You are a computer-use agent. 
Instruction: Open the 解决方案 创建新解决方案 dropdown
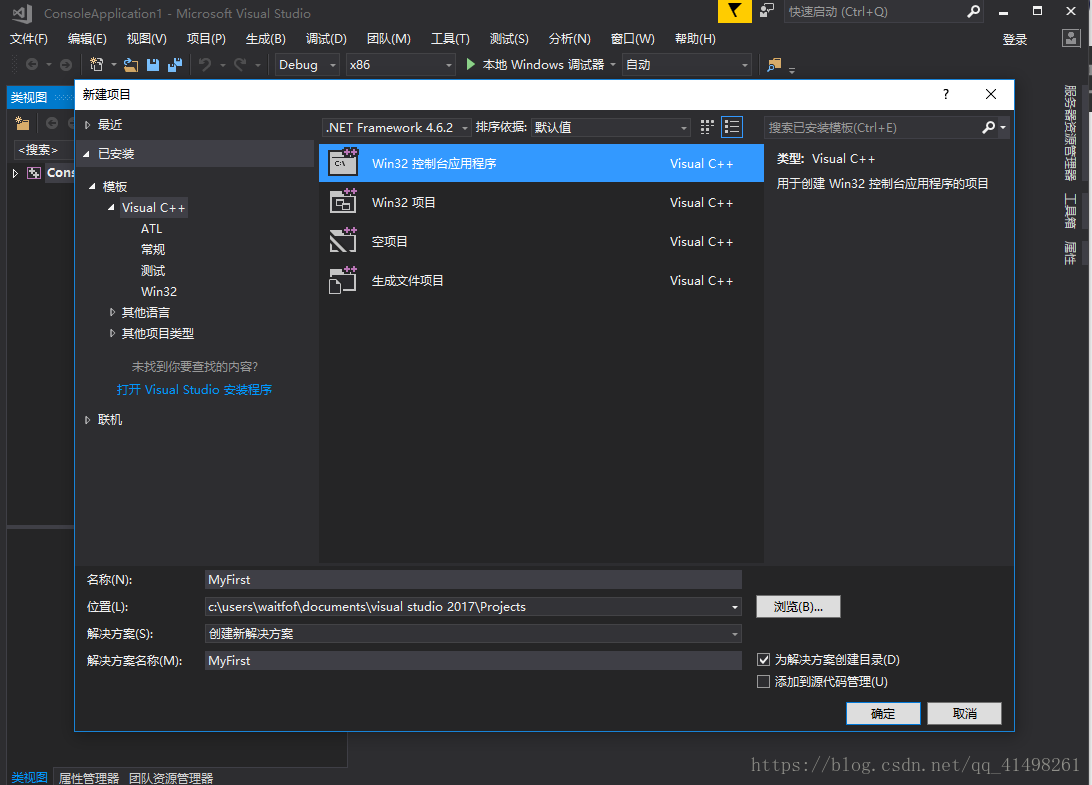click(x=473, y=634)
